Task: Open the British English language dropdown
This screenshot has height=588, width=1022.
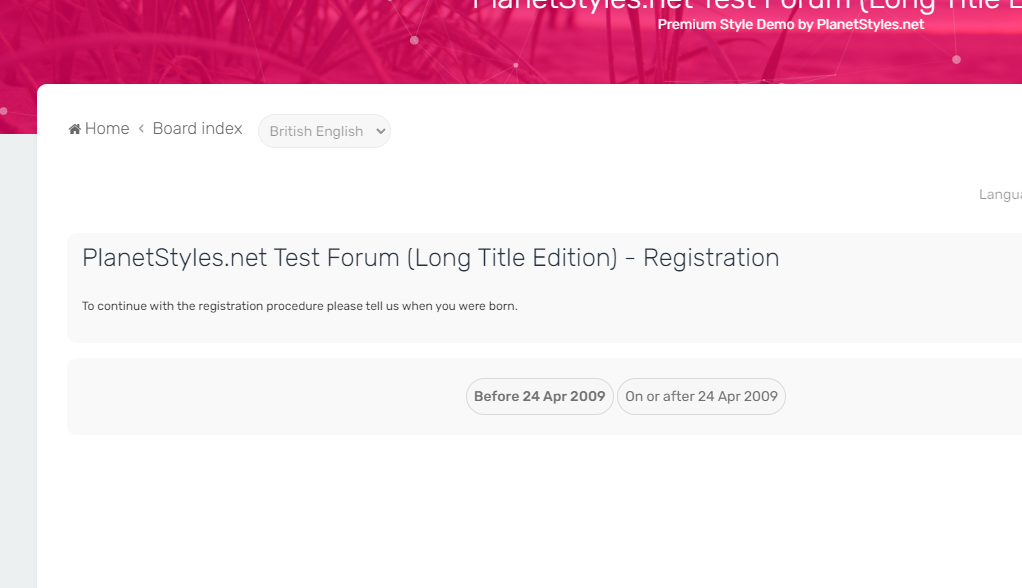Action: [x=316, y=131]
